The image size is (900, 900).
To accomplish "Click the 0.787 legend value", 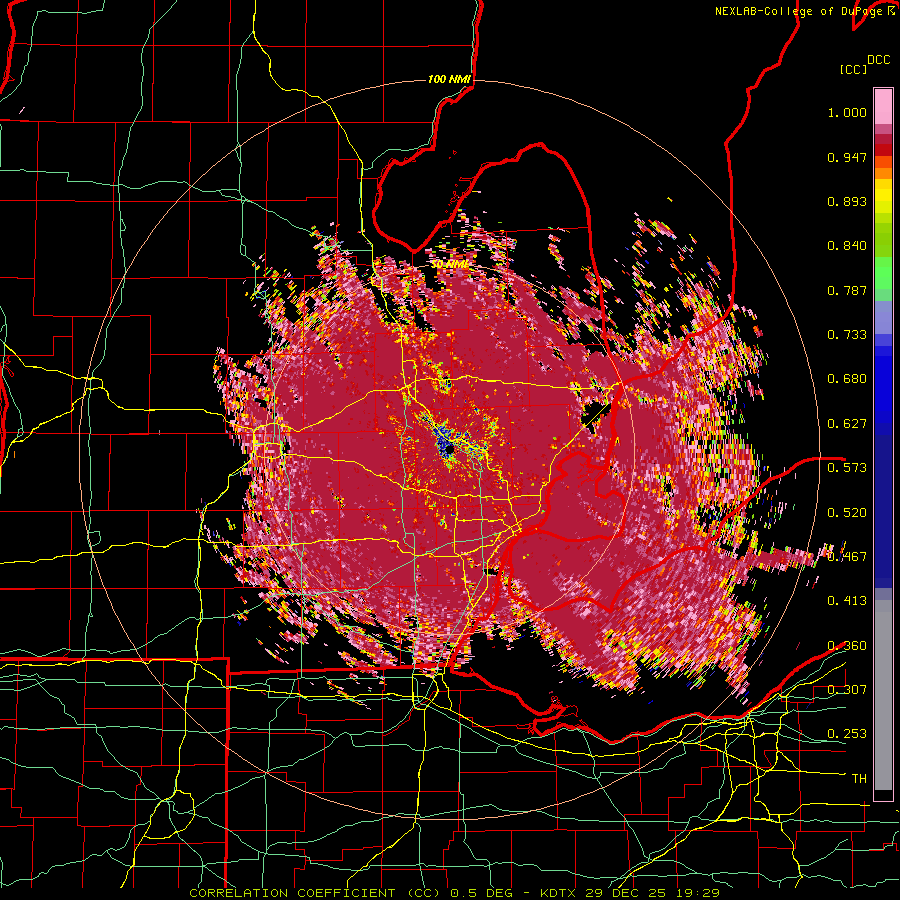I will pyautogui.click(x=847, y=290).
